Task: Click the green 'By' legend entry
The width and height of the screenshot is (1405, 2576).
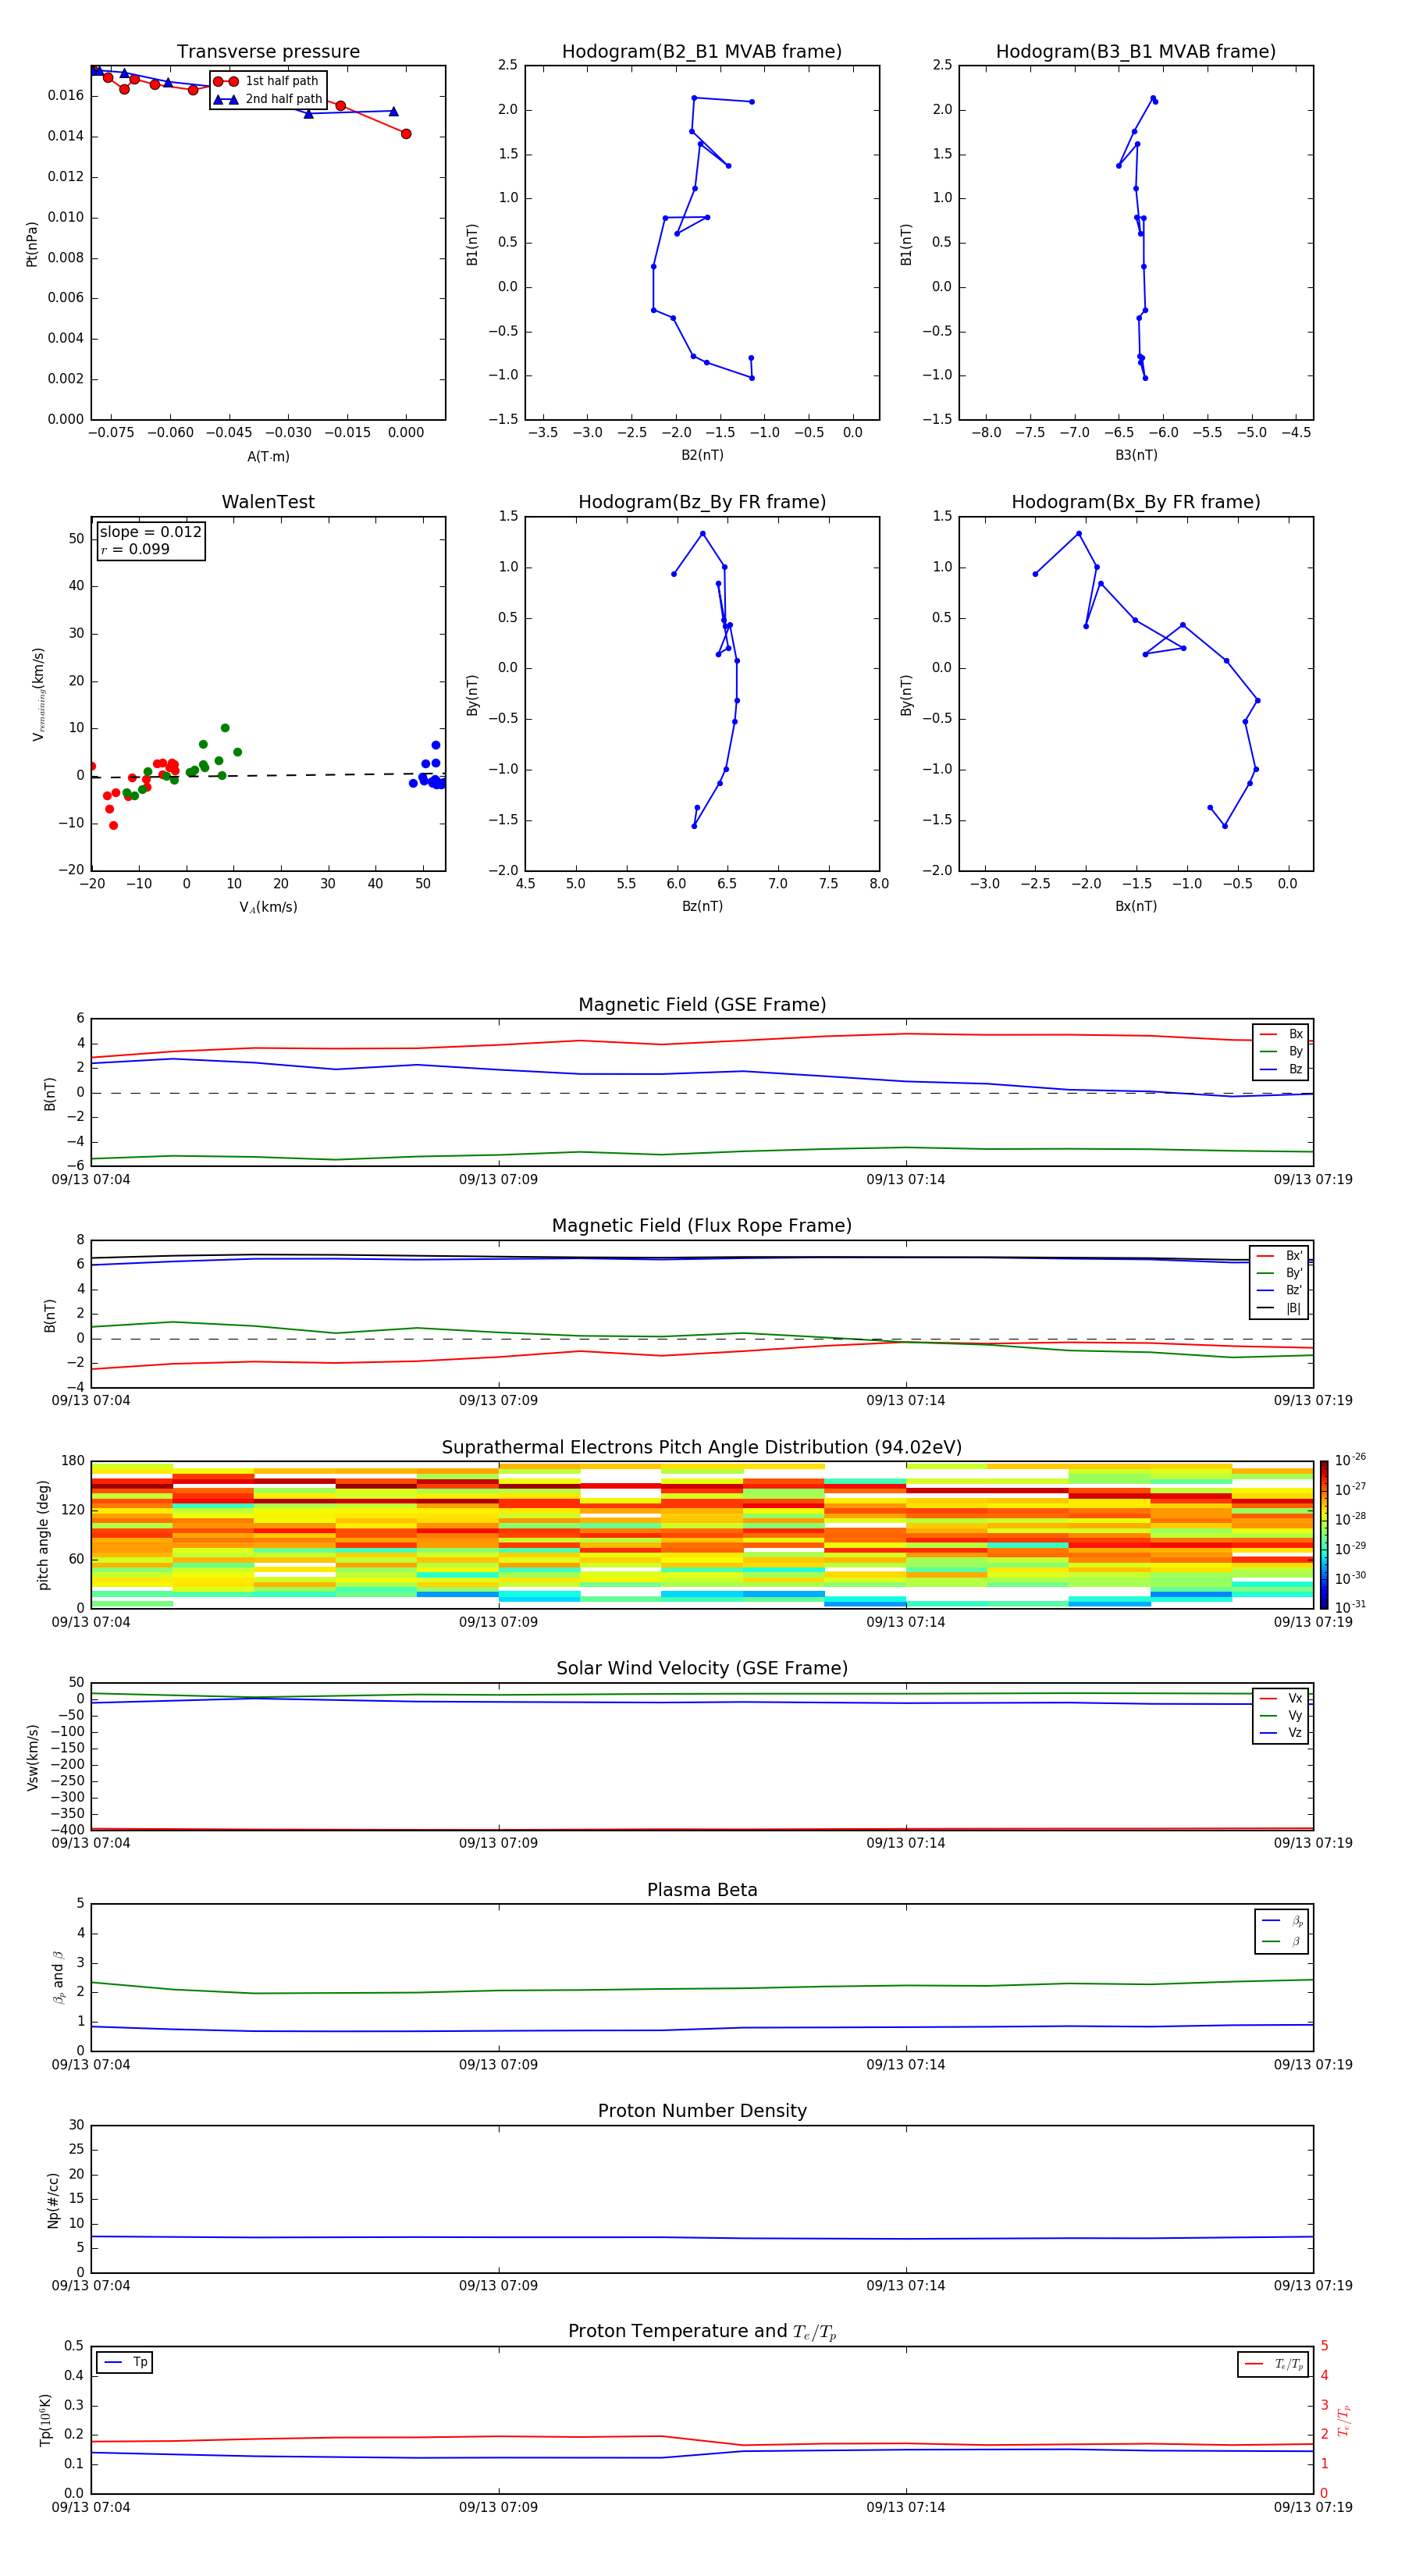Action: point(1282,1051)
